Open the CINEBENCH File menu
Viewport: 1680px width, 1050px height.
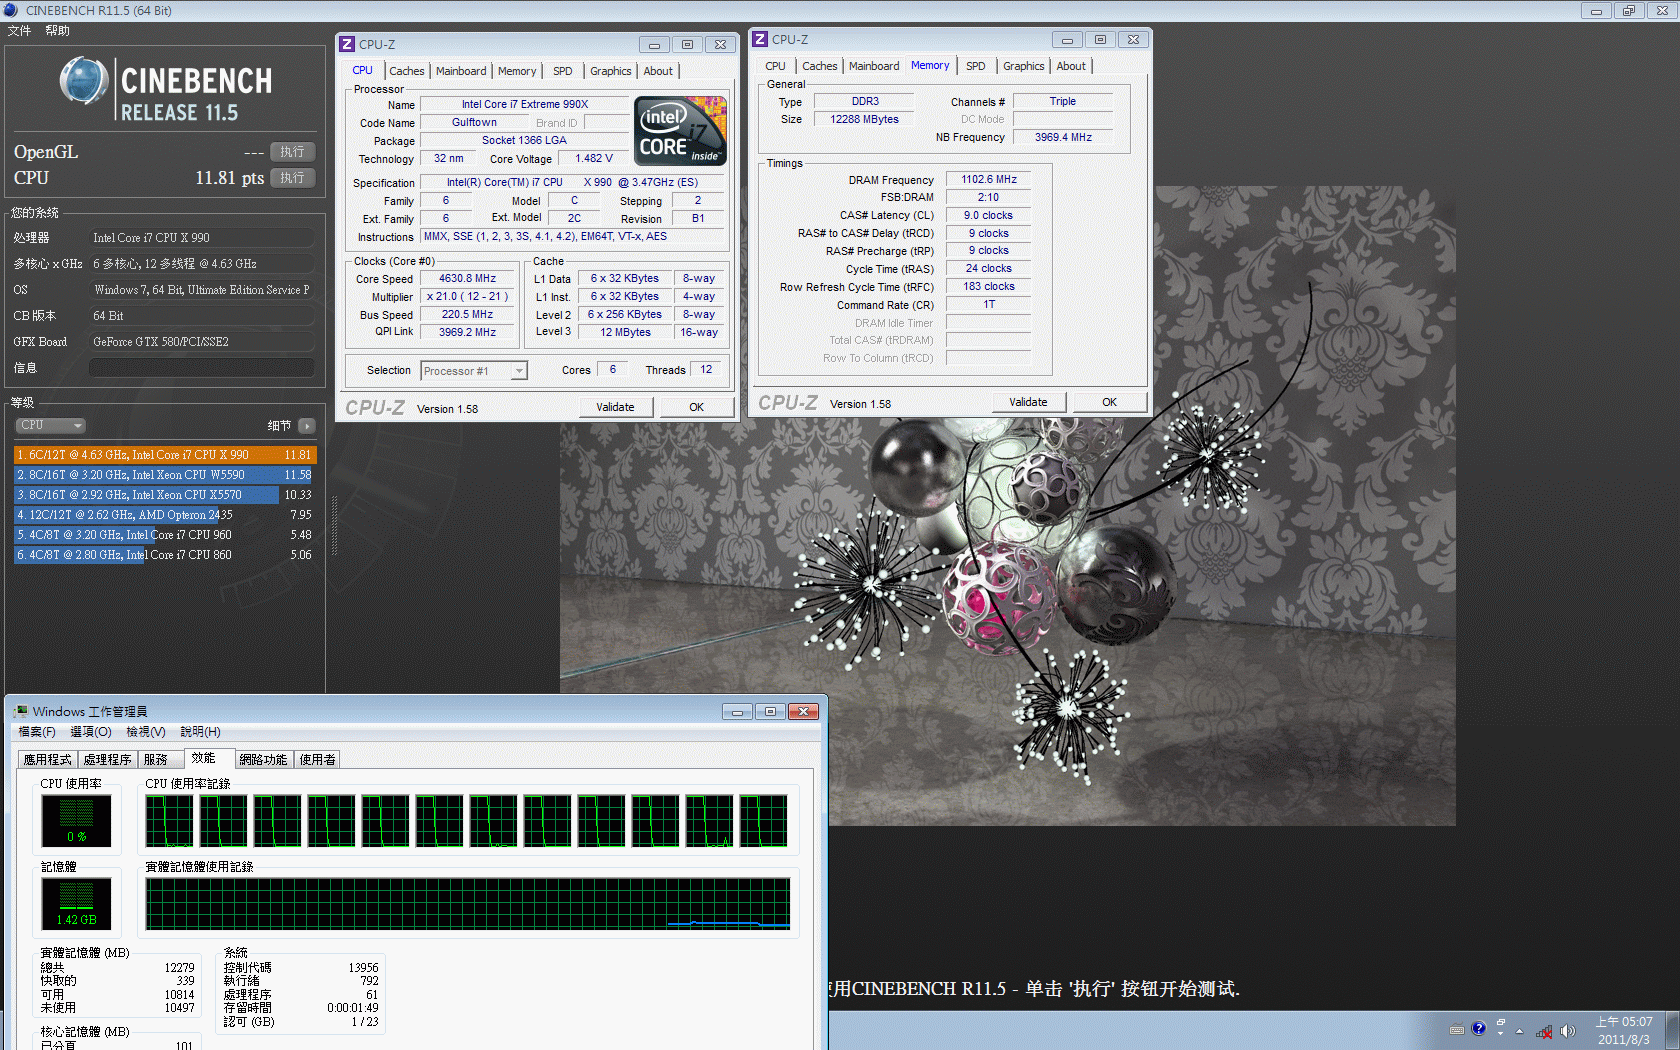pyautogui.click(x=19, y=31)
